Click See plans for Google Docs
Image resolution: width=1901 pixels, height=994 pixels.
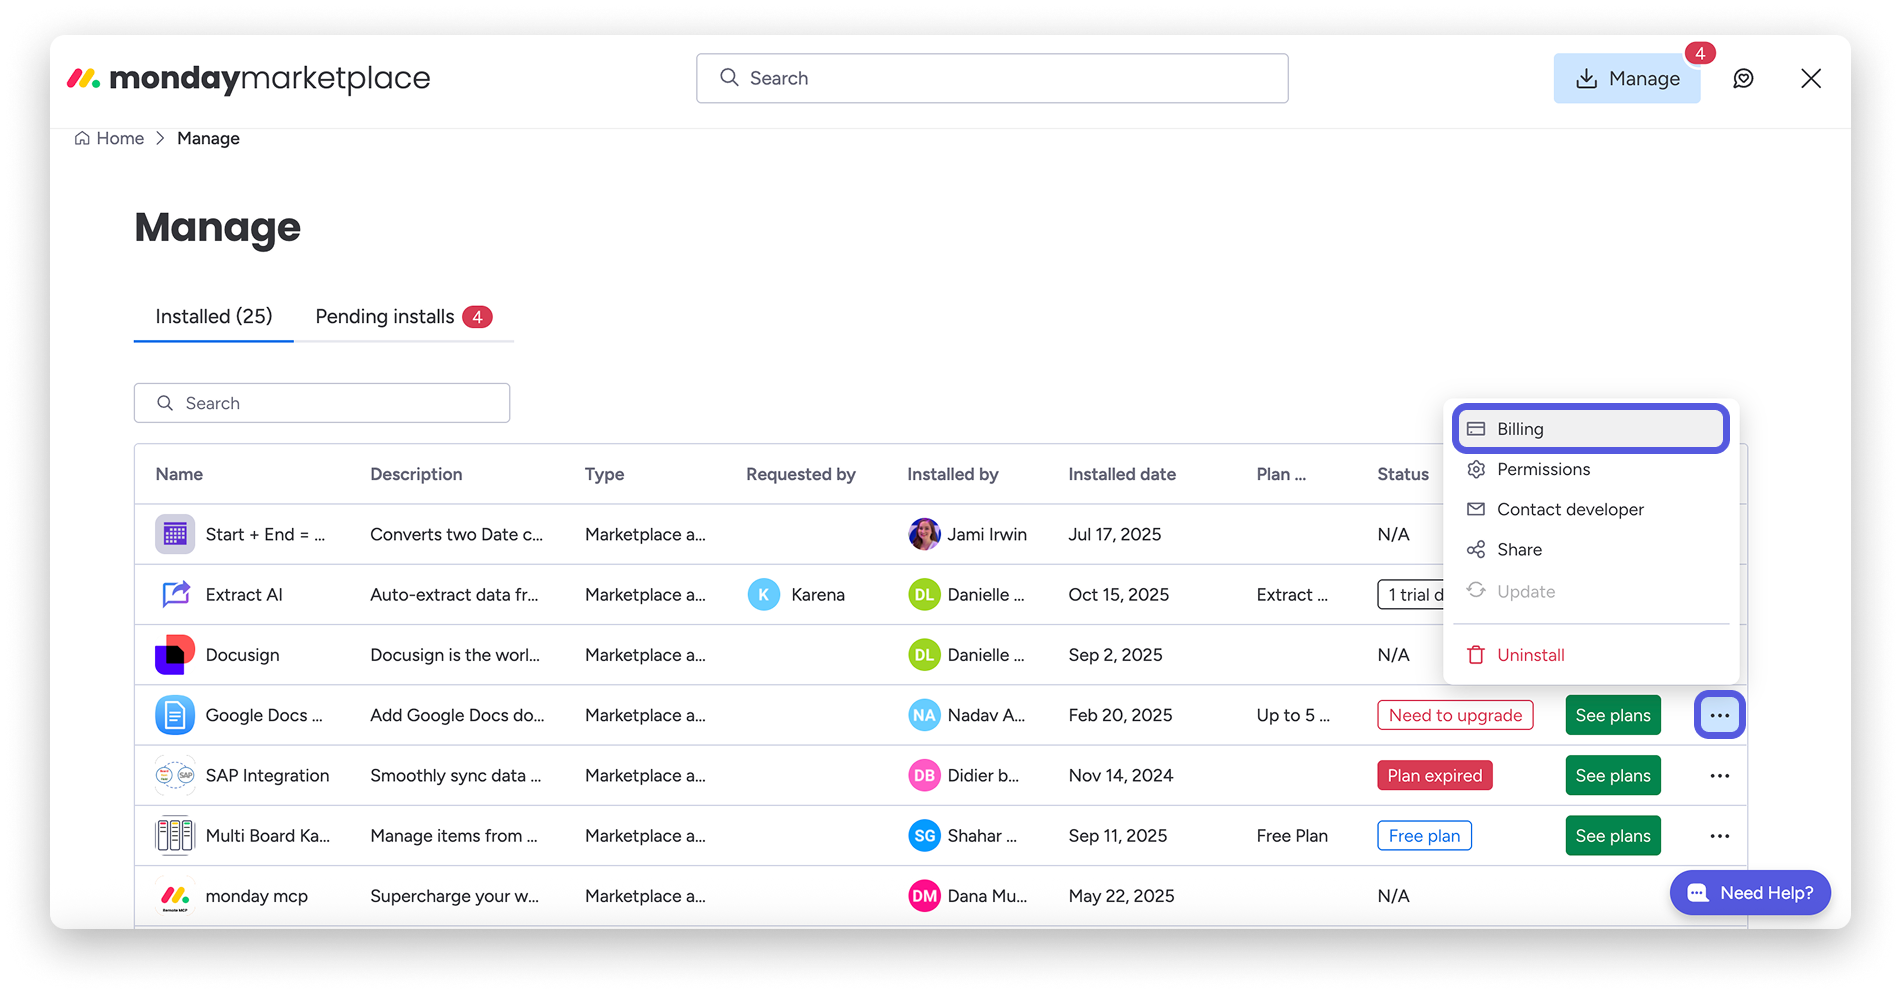[x=1613, y=715]
